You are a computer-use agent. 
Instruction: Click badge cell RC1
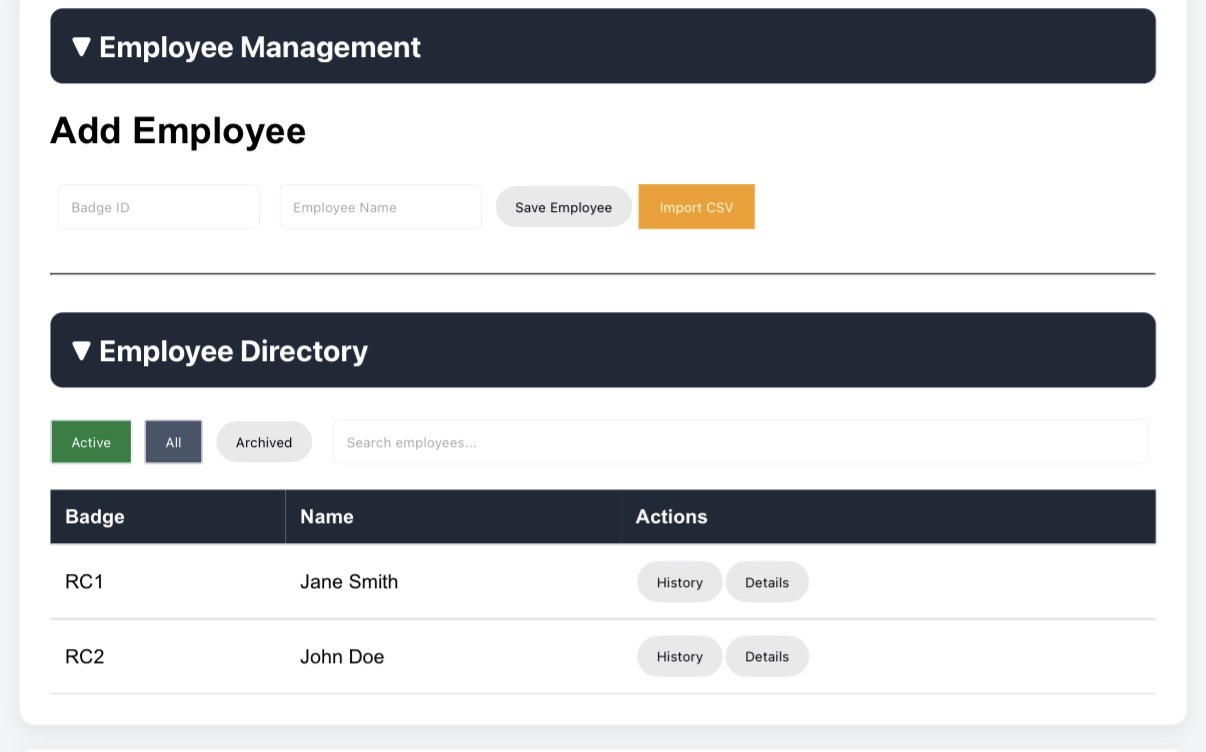coord(84,582)
